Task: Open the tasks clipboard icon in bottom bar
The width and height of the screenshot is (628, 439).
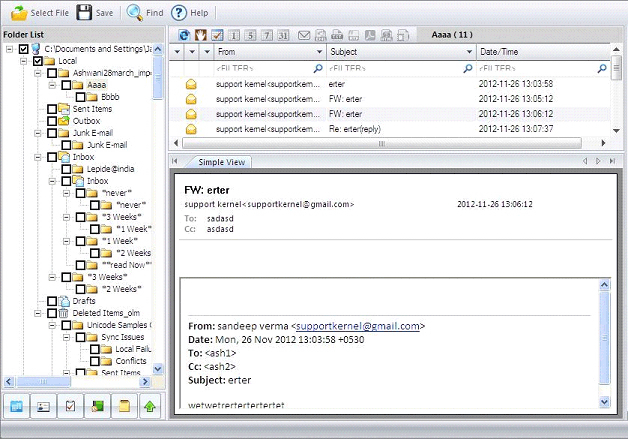Action: 70,407
